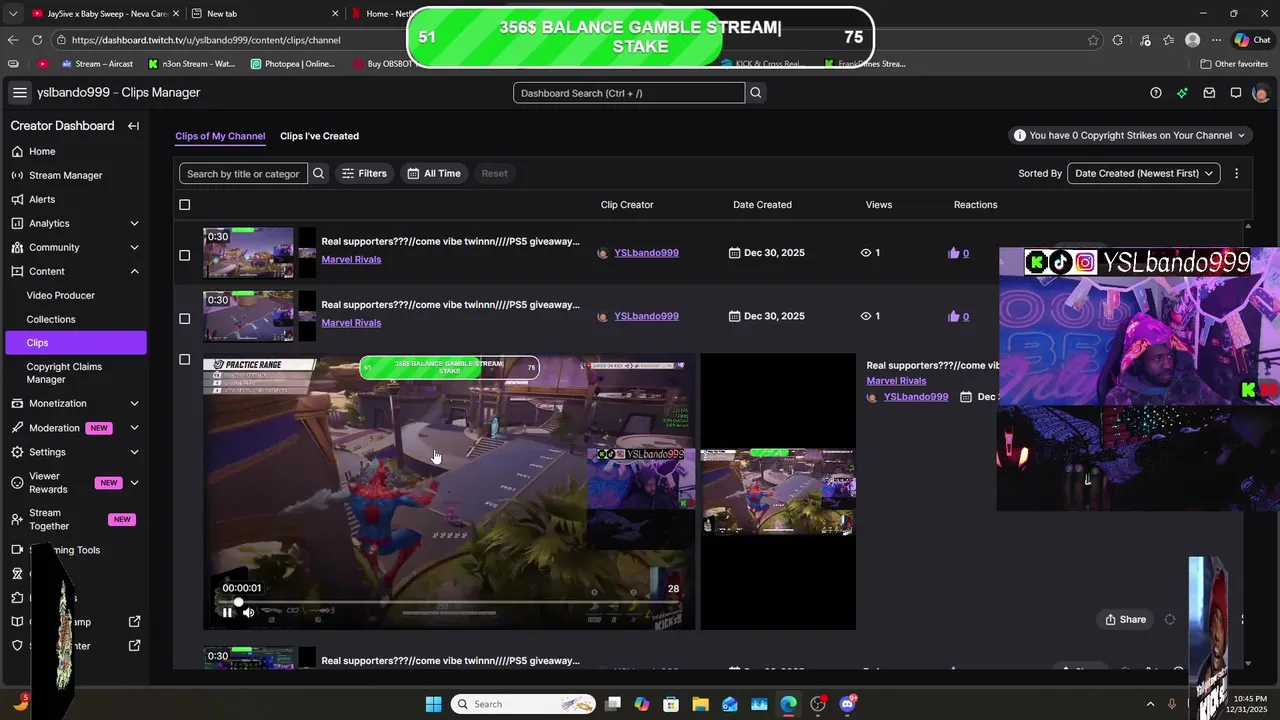Open the All Time date filter
The width and height of the screenshot is (1280, 720).
click(434, 173)
